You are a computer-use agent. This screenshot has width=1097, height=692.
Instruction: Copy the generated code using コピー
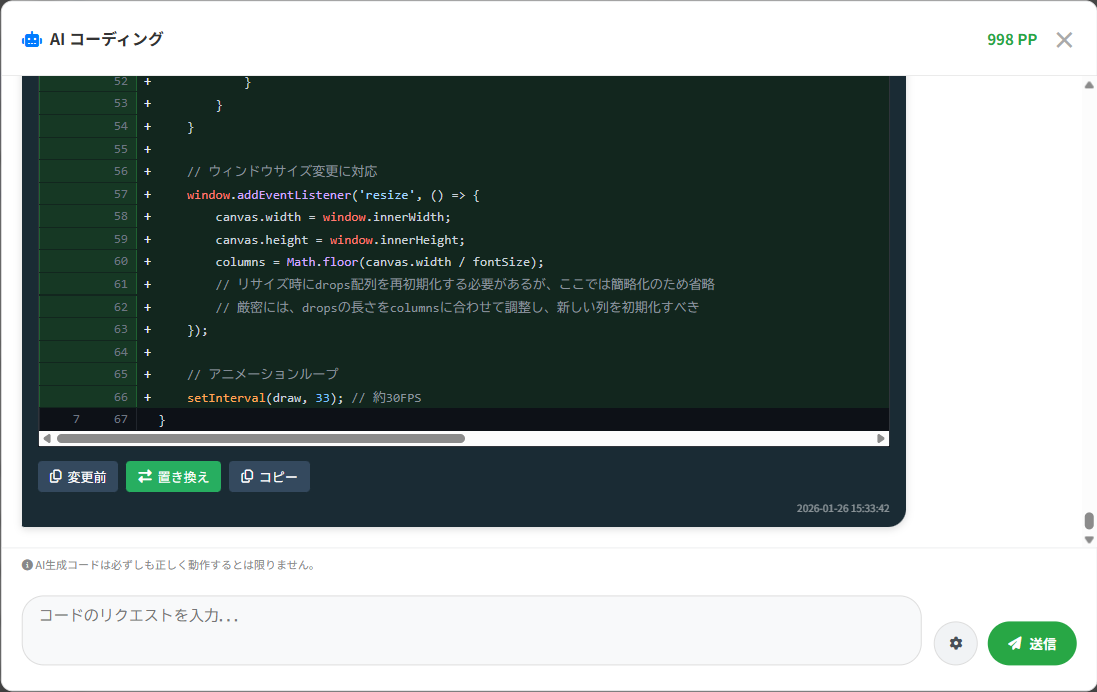[x=269, y=476]
